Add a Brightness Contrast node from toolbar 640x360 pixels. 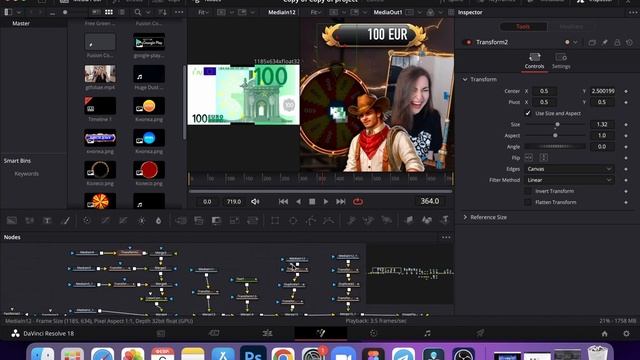click(141, 220)
